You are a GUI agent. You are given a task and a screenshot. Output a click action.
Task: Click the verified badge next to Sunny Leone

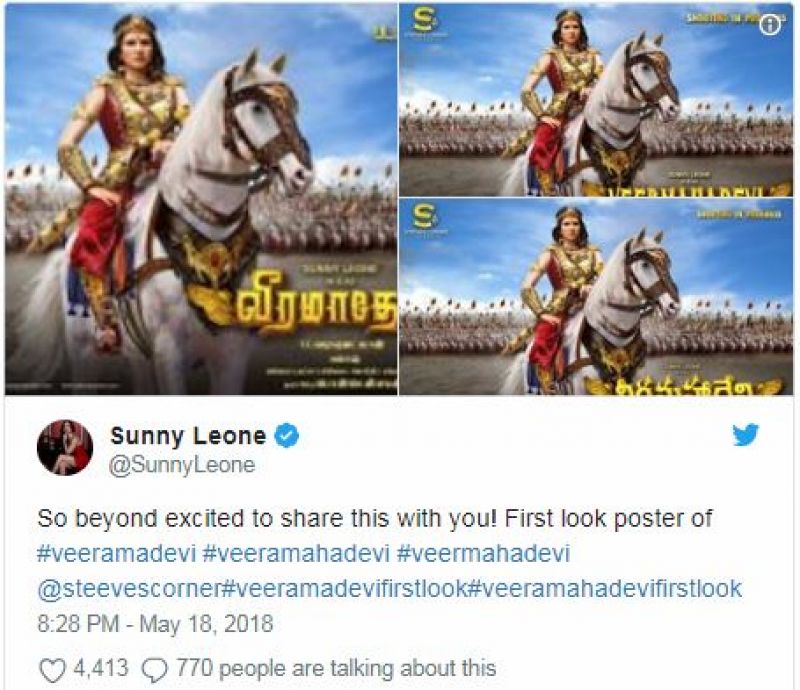coord(285,436)
